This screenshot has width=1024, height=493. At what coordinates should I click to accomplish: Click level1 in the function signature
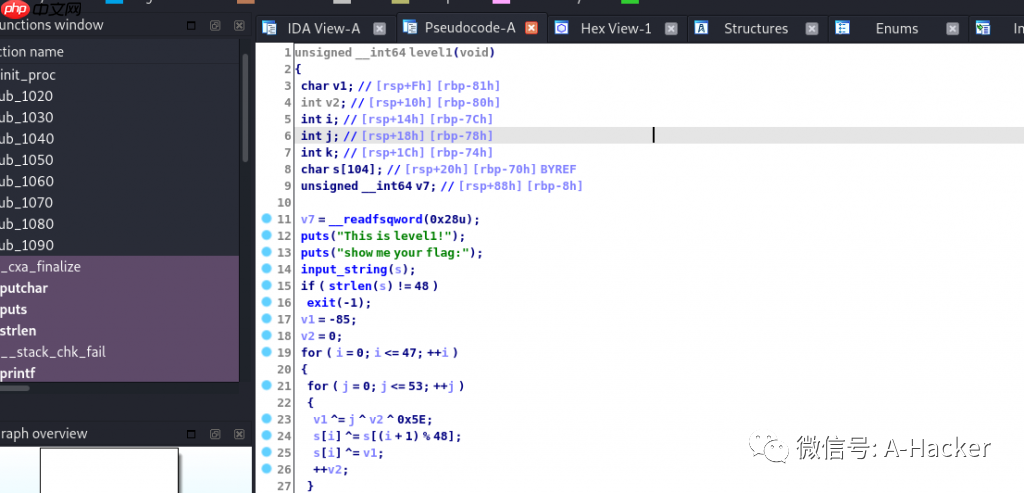[430, 52]
